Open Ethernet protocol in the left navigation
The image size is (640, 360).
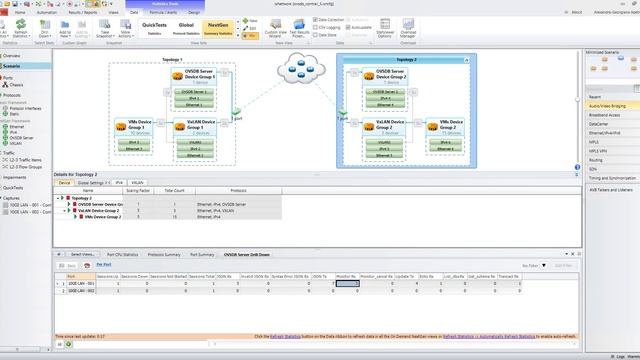tap(13, 127)
